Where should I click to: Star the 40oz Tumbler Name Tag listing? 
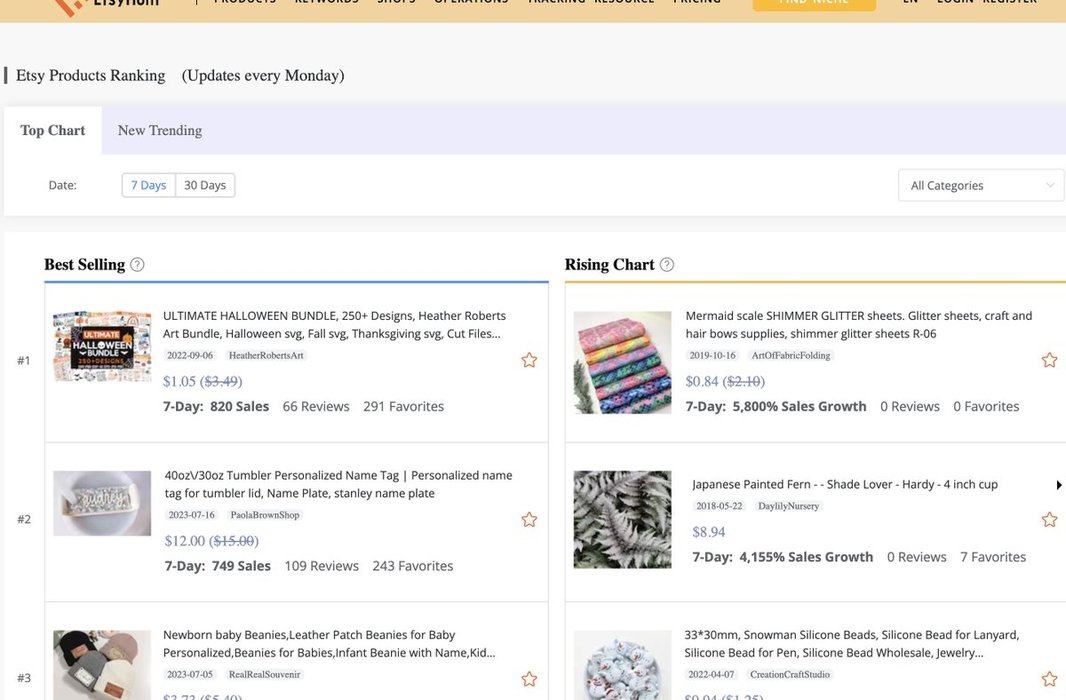point(529,519)
